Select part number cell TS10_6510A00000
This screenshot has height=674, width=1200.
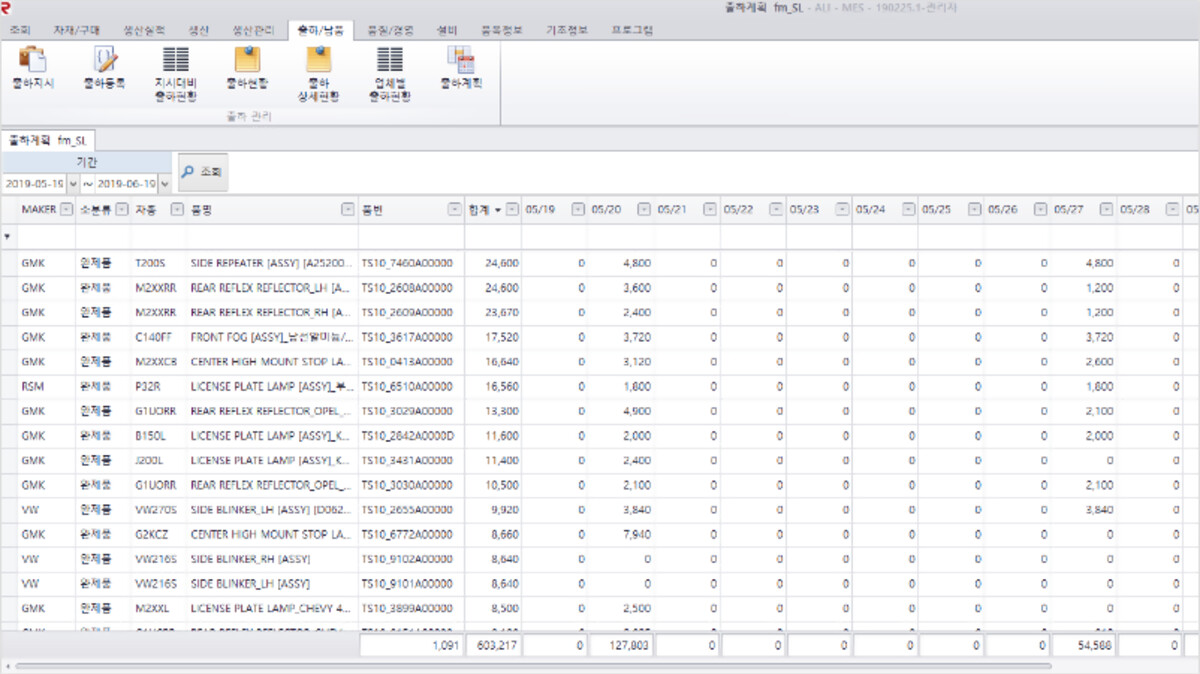(x=409, y=385)
